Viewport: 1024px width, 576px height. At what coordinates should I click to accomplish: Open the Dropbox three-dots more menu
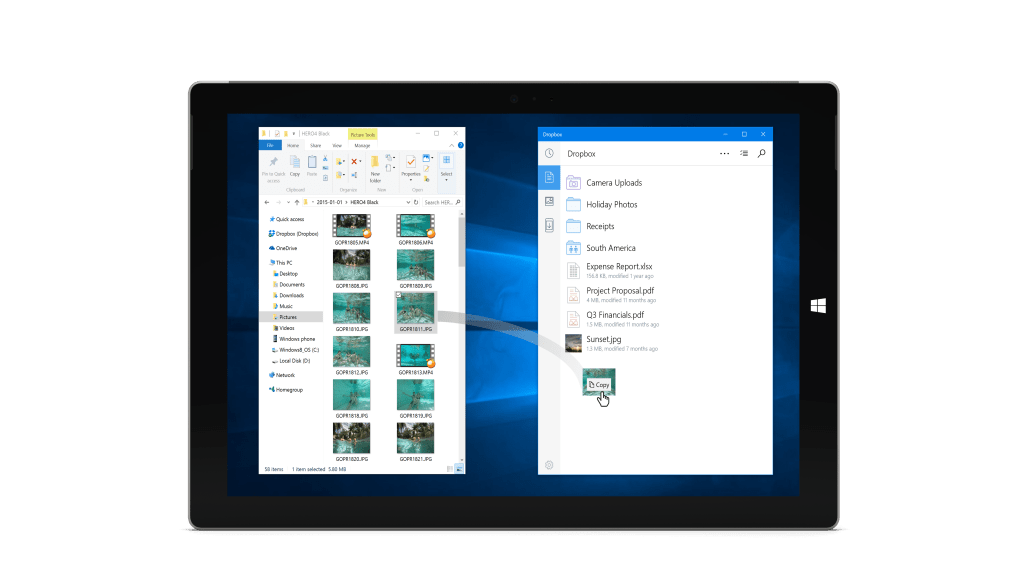(724, 153)
